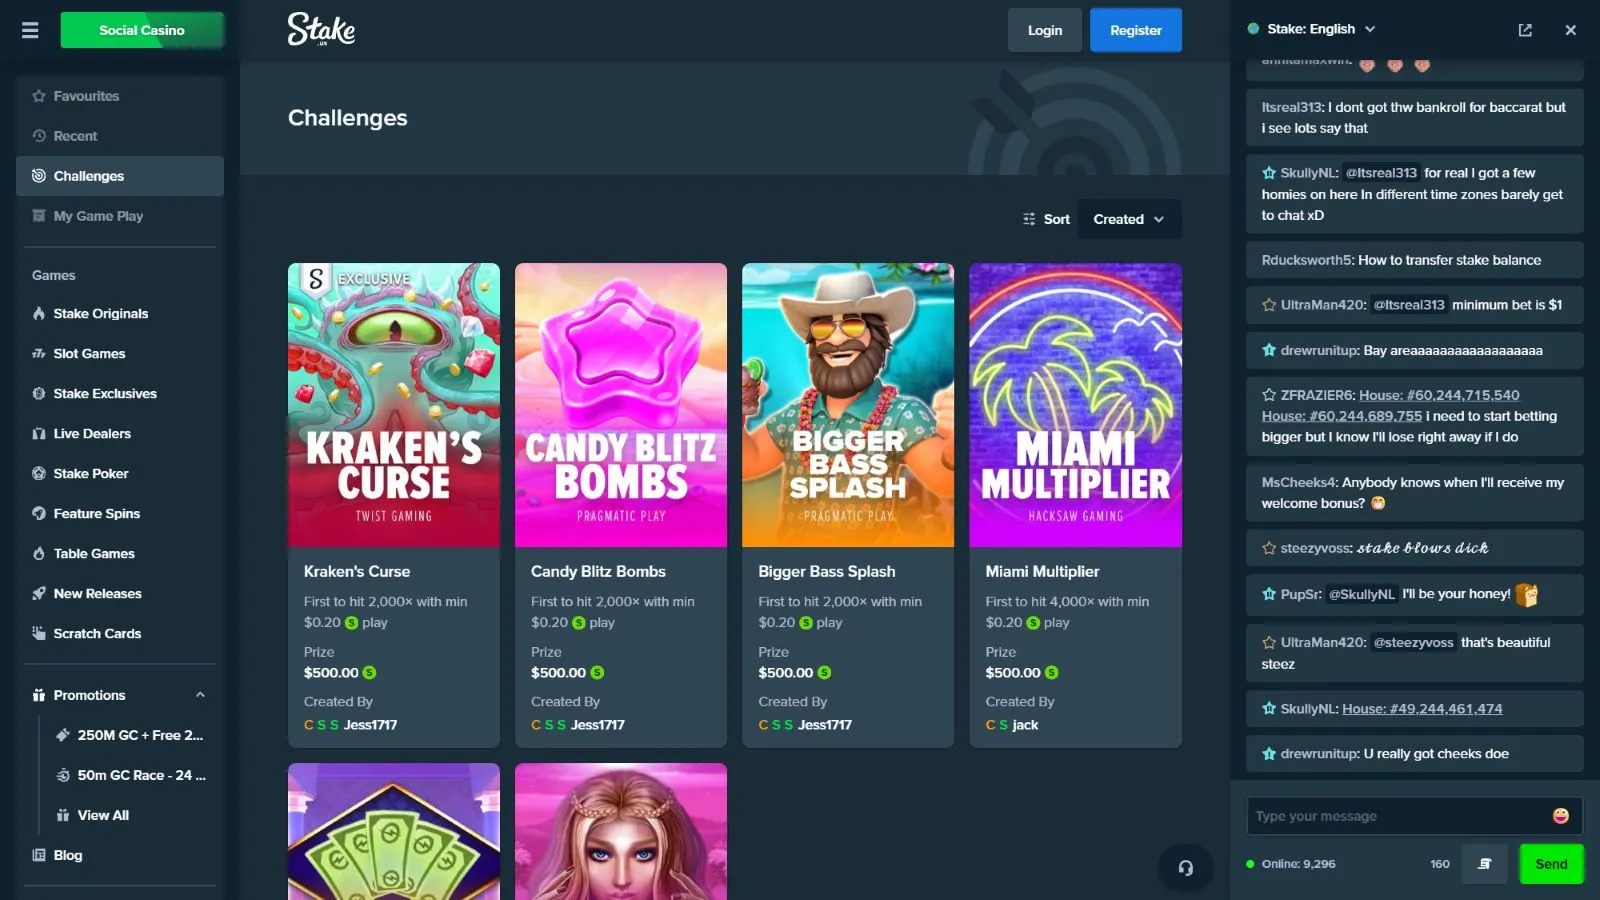Open Recent in sidebar
1600x900 pixels.
click(120, 136)
